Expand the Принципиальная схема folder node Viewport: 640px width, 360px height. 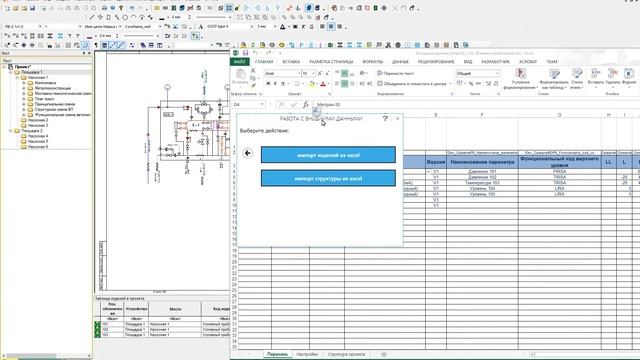tap(24, 104)
